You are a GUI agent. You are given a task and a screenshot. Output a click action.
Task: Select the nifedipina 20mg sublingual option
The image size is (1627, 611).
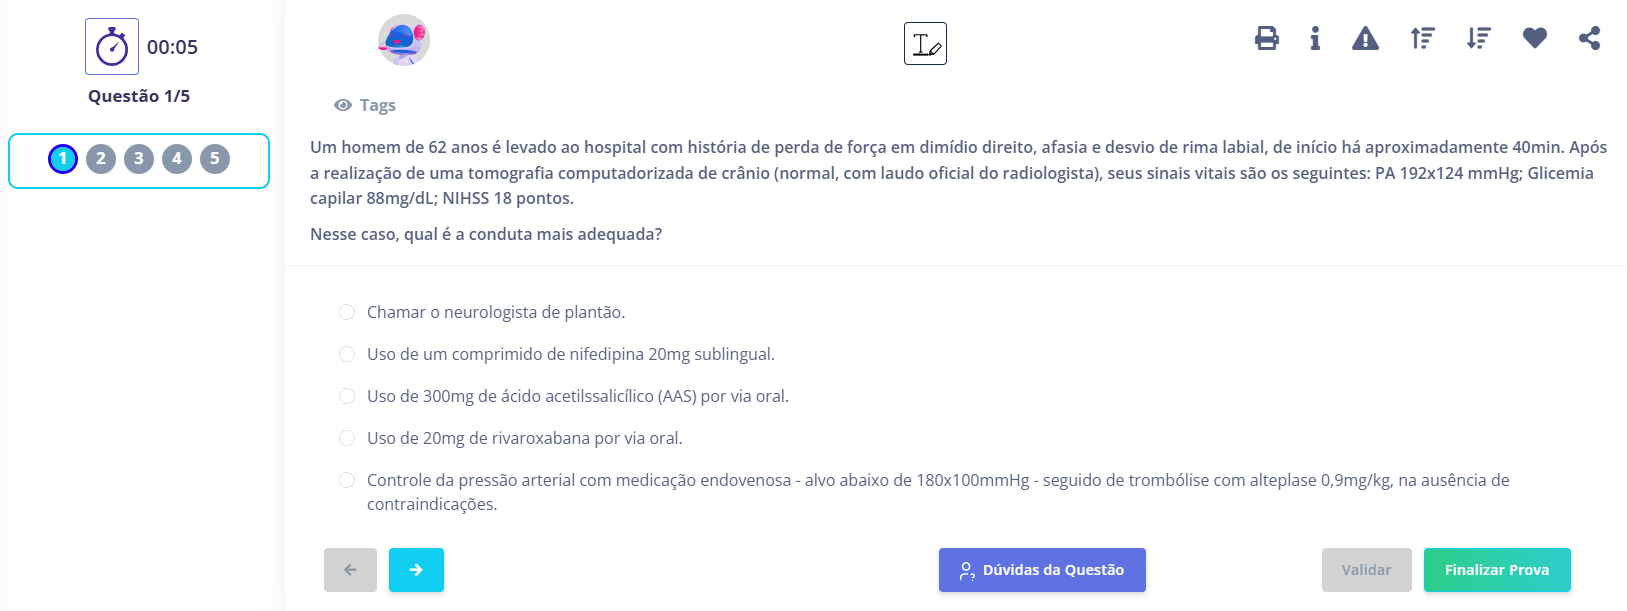click(347, 354)
